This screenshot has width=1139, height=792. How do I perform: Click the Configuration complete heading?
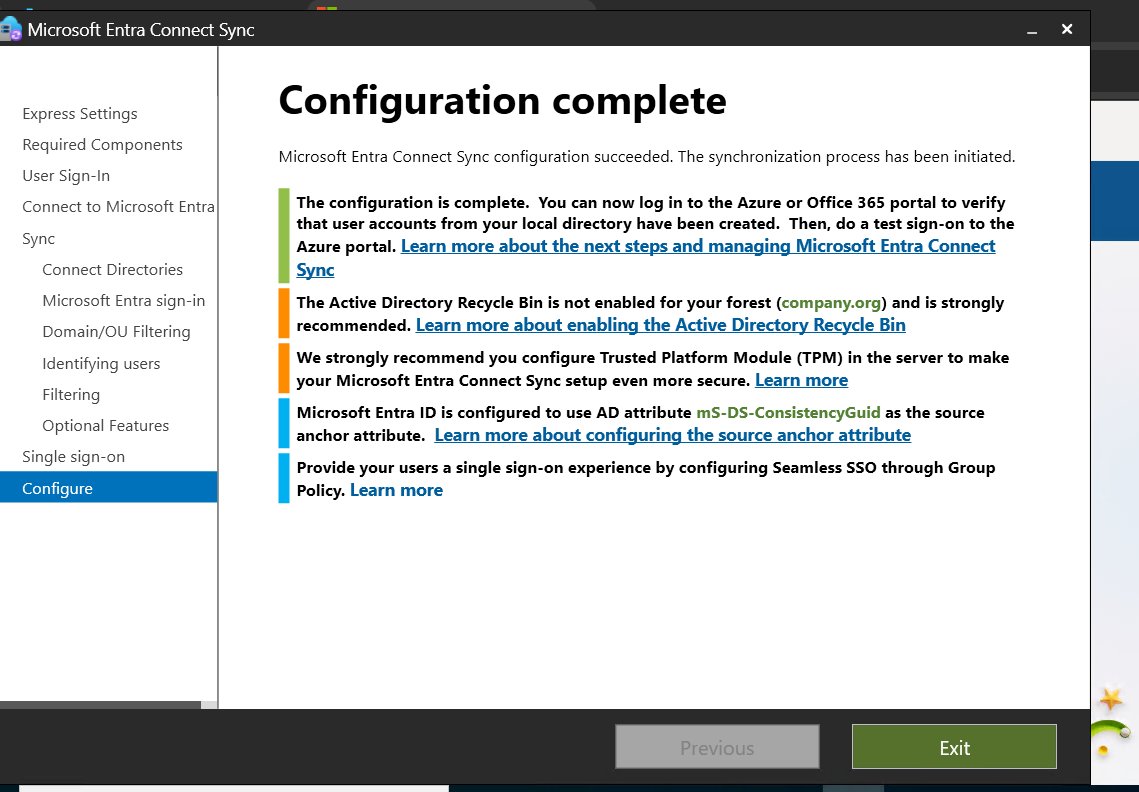coord(503,101)
